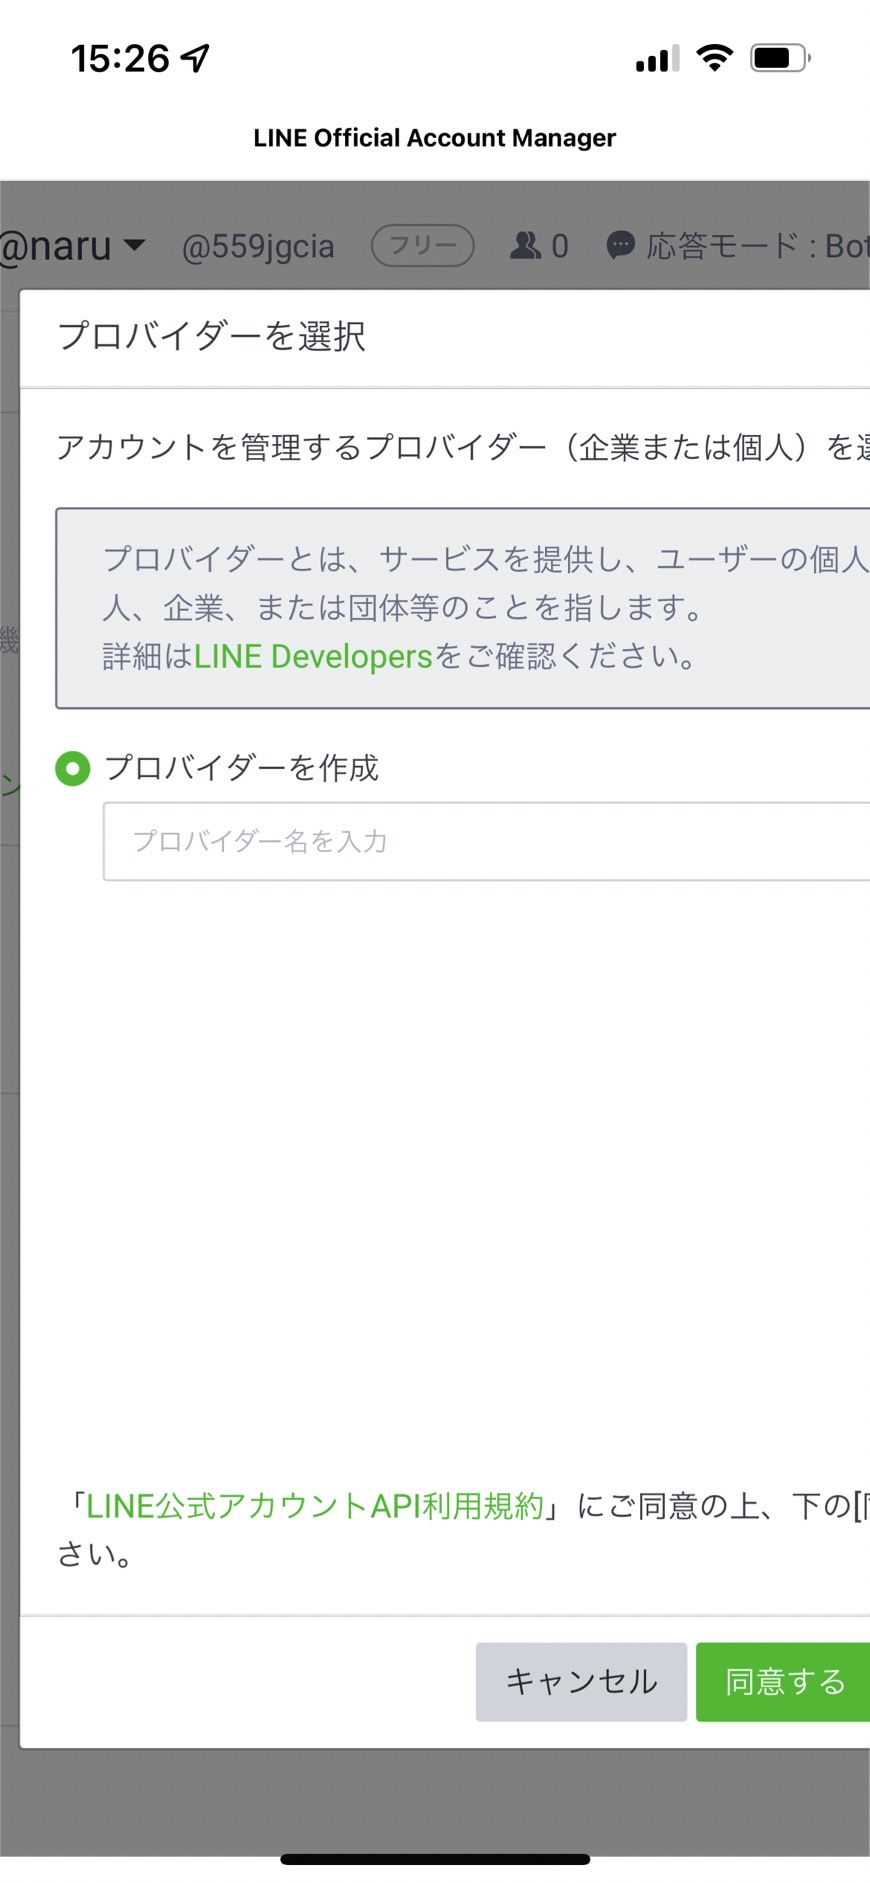Tap the 応答モード chat bubble icon
Image resolution: width=870 pixels, height=1883 pixels.
pyautogui.click(x=621, y=245)
